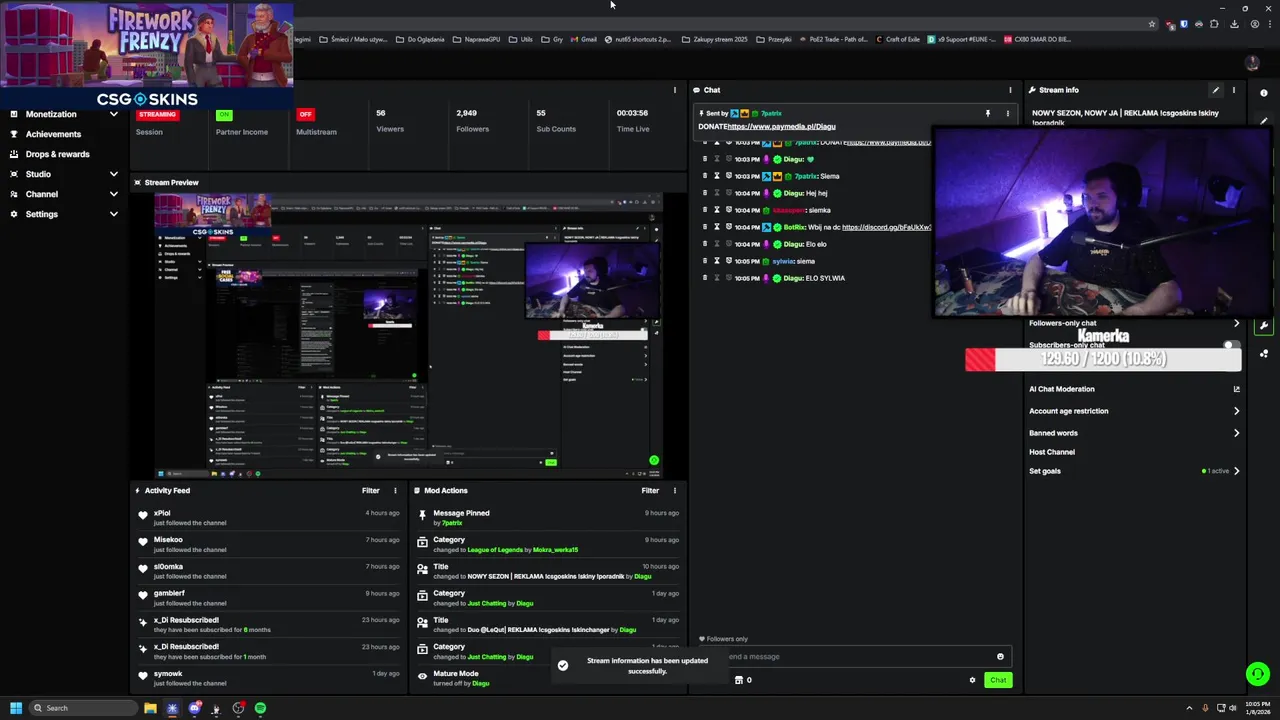Viewport: 1280px width, 720px height.
Task: Click username 7patrix in Message Pinned entry
Action: point(452,523)
